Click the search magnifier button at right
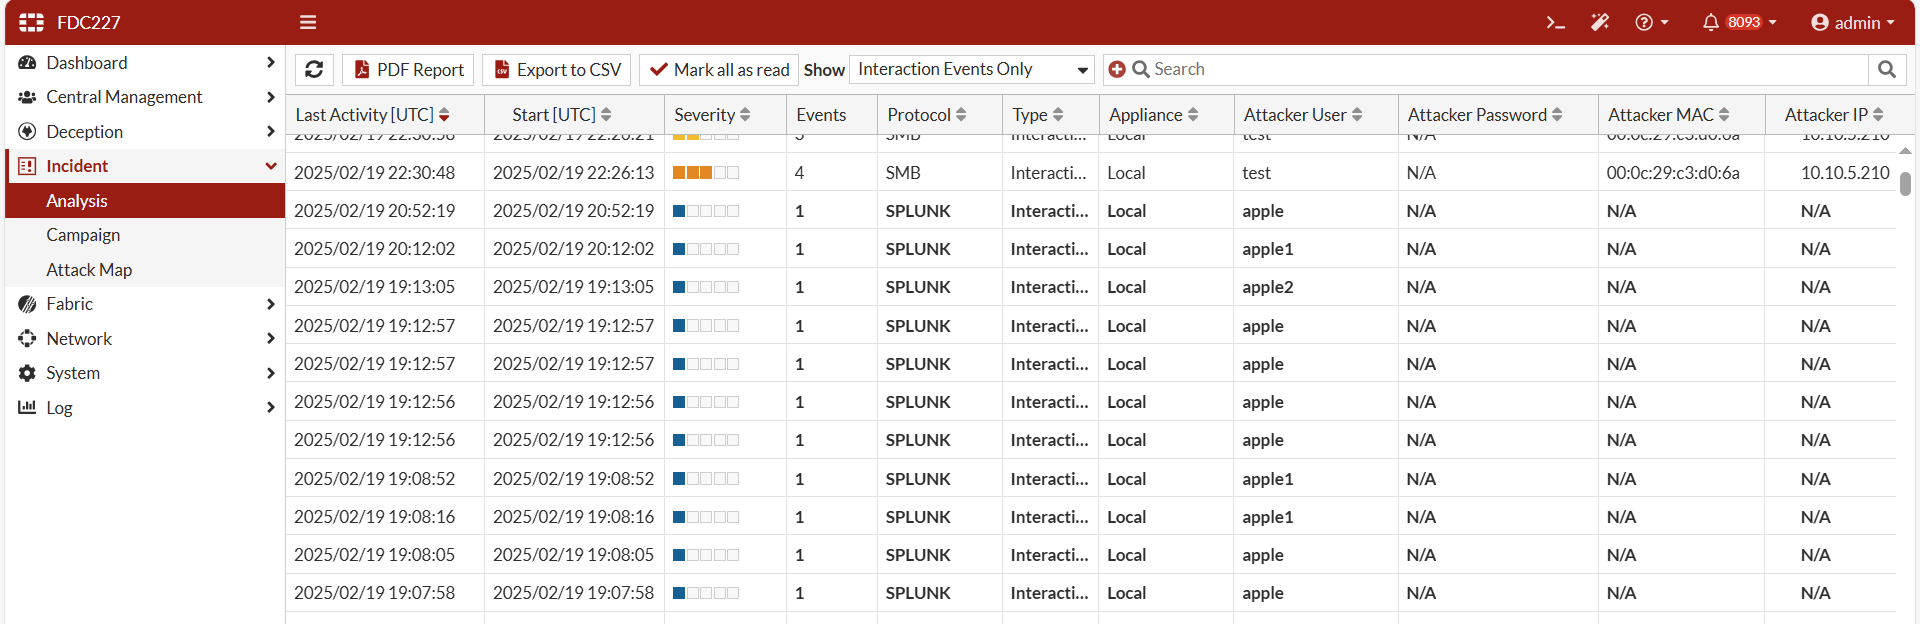Viewport: 1920px width, 624px height. (1887, 69)
